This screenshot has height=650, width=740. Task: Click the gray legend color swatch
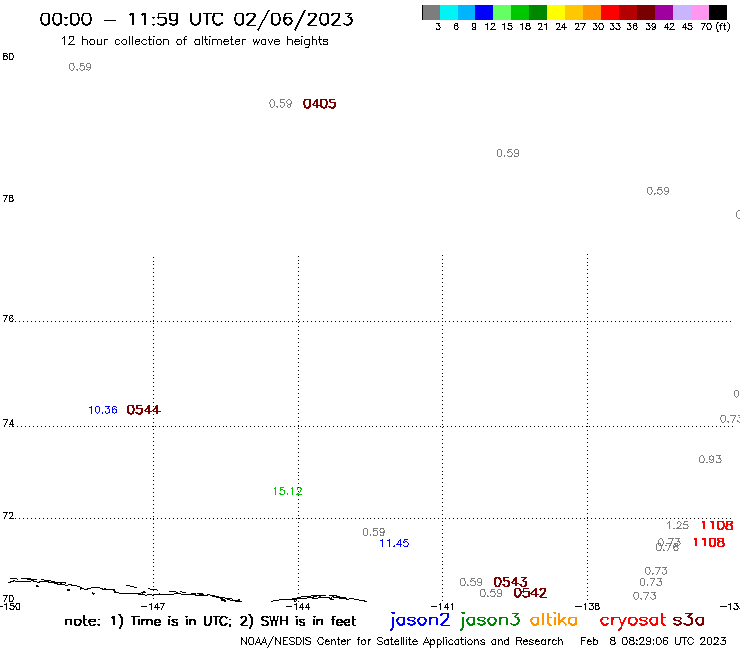click(x=431, y=12)
